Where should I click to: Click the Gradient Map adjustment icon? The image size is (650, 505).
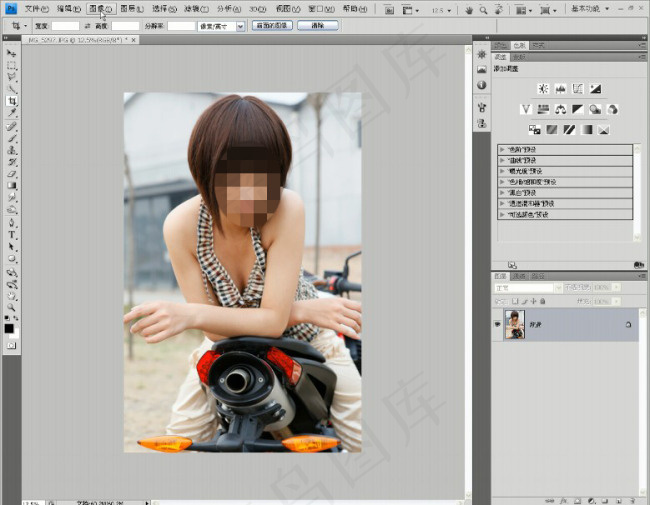coord(586,129)
